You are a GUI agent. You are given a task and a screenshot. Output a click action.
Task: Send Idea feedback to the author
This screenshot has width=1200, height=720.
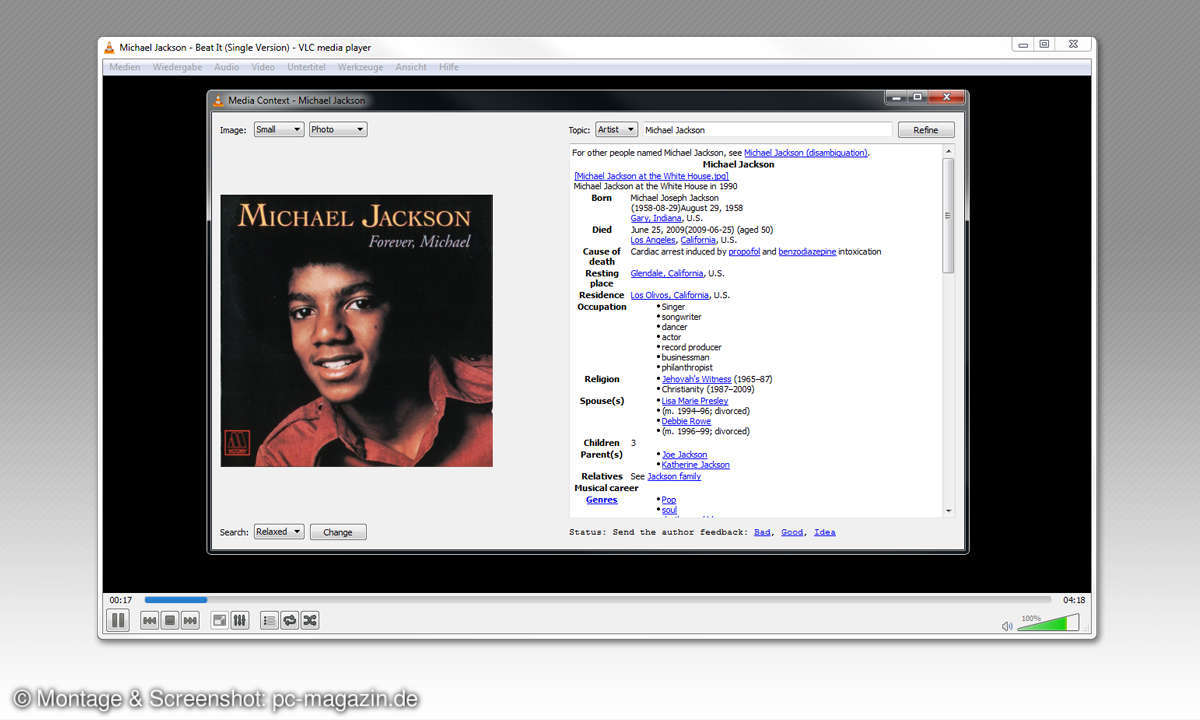pyautogui.click(x=825, y=532)
